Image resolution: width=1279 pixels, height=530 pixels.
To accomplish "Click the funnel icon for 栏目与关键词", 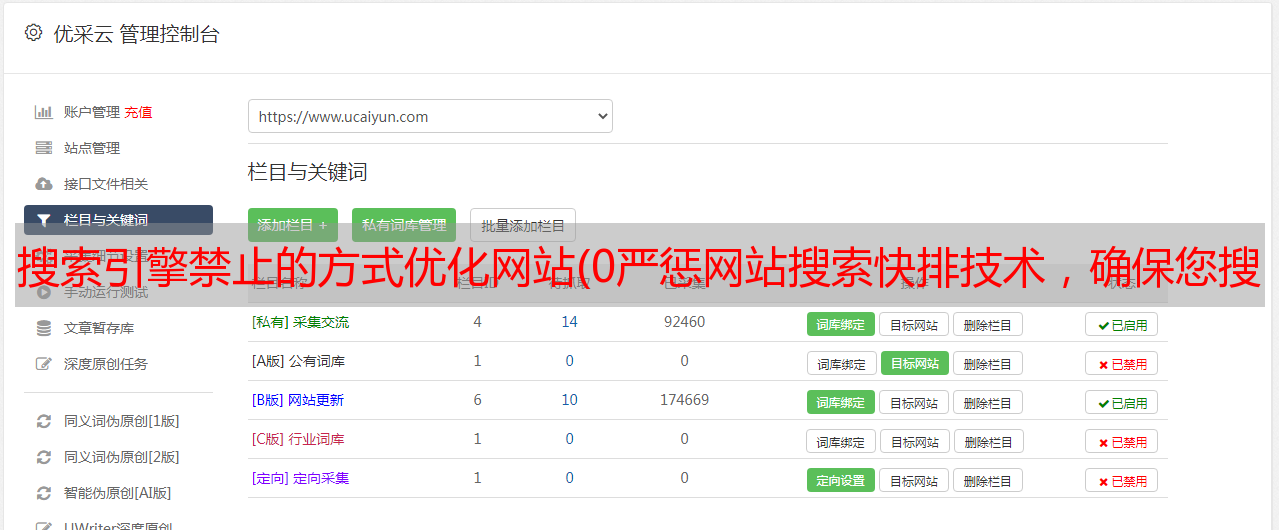I will point(44,220).
